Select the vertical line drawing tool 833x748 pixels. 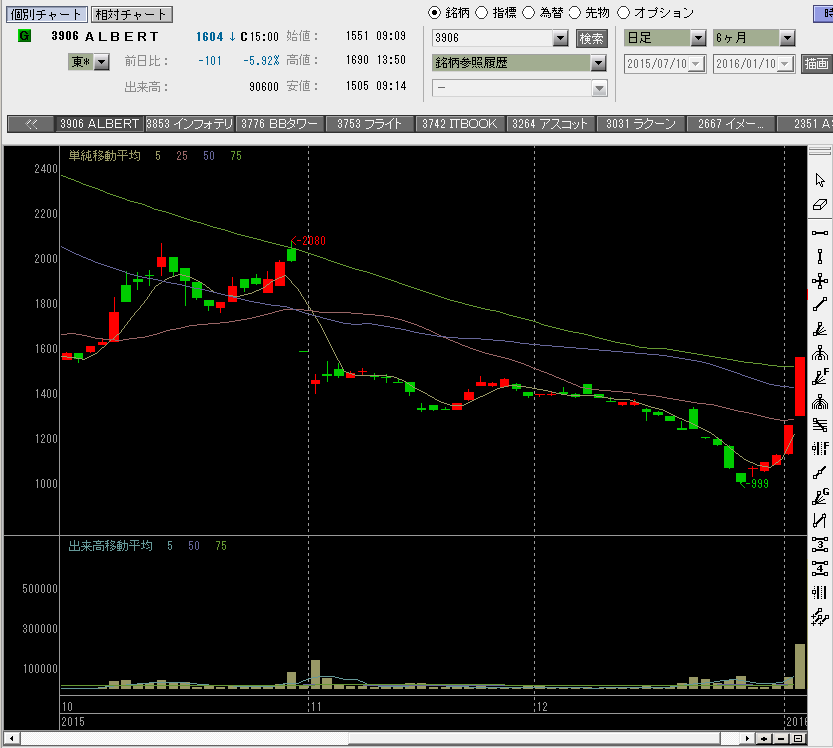click(820, 257)
